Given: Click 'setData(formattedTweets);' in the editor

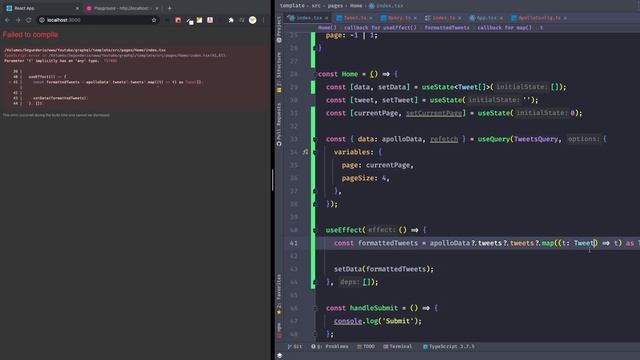Looking at the screenshot, I should pyautogui.click(x=384, y=269).
